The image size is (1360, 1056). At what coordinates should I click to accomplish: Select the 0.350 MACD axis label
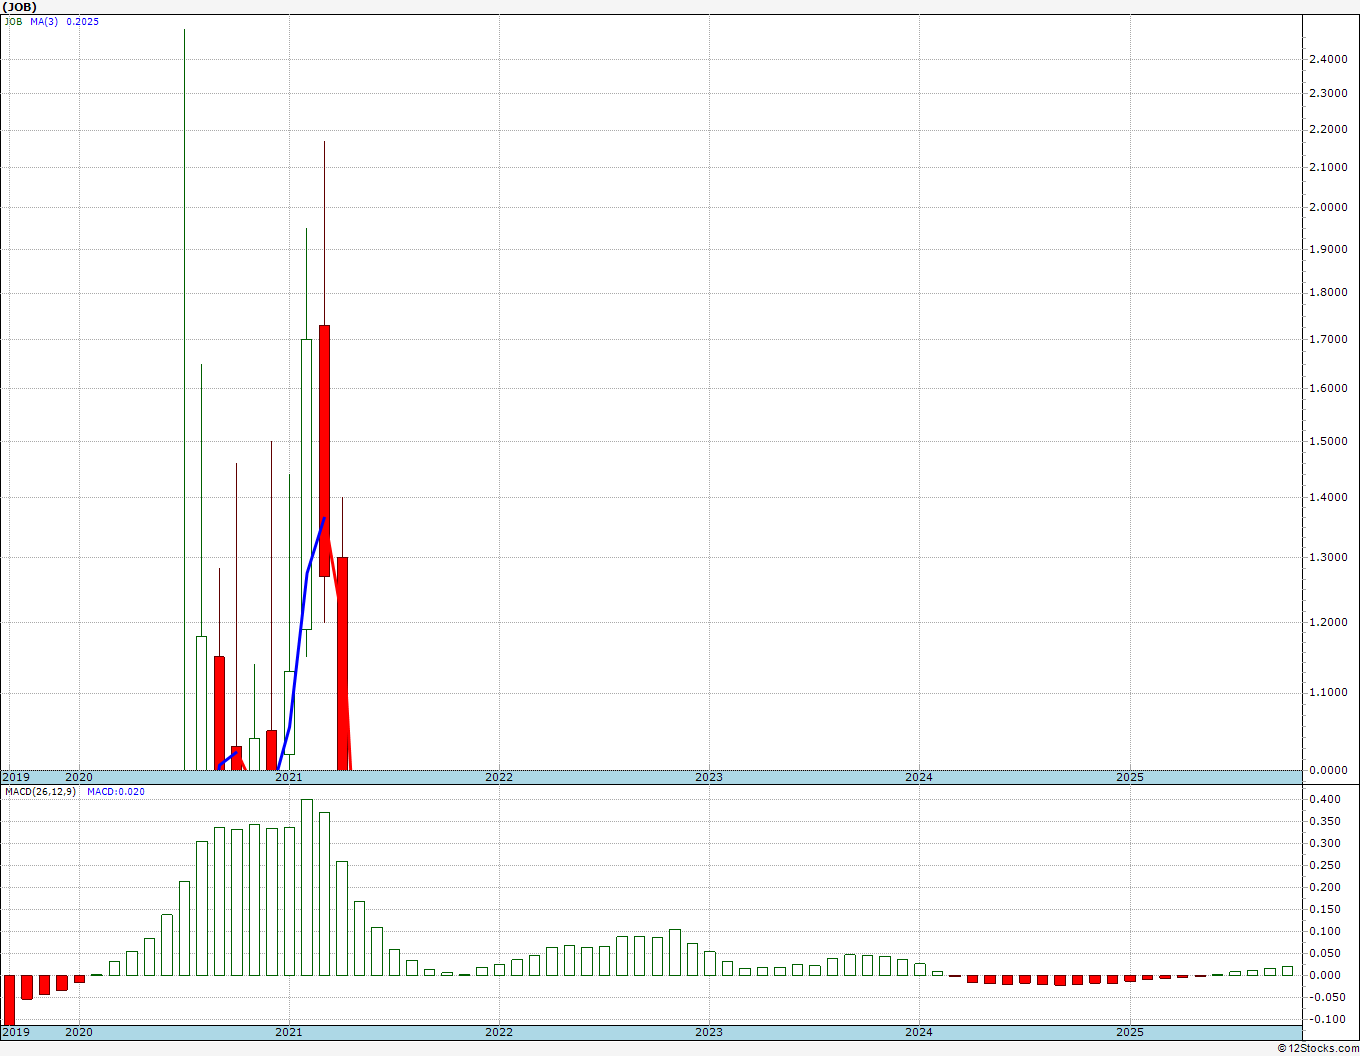point(1325,822)
